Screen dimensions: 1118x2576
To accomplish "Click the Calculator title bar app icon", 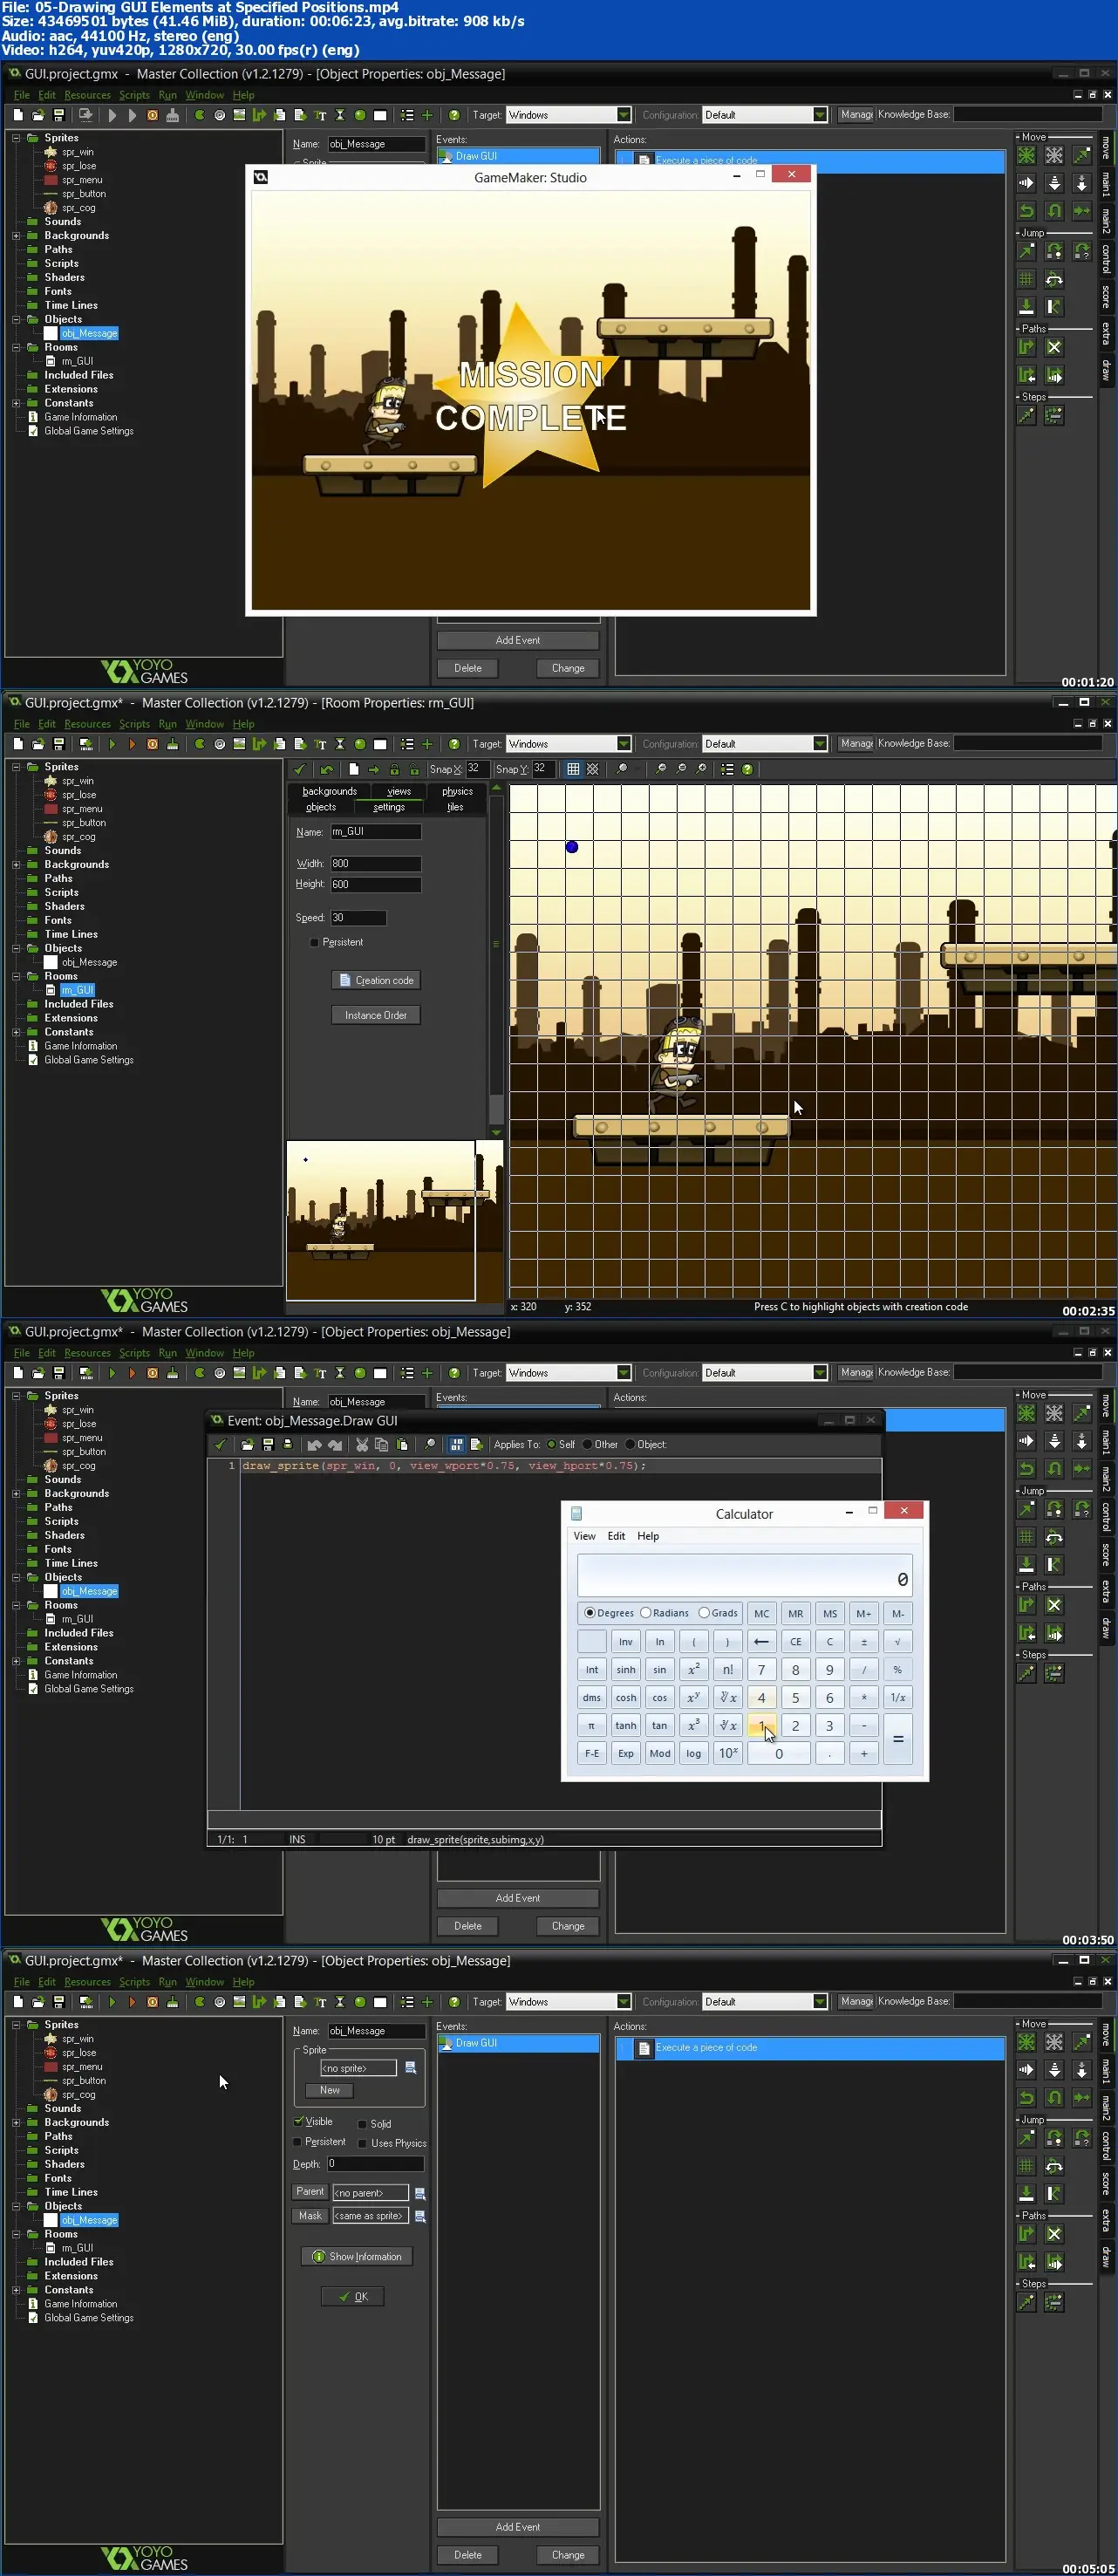I will click(x=576, y=1514).
